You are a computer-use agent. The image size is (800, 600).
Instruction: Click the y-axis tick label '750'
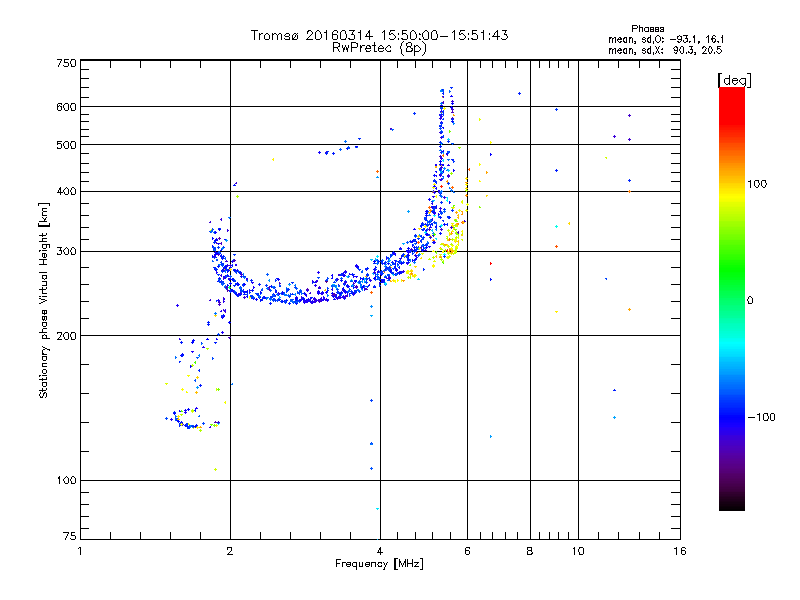coord(66,63)
